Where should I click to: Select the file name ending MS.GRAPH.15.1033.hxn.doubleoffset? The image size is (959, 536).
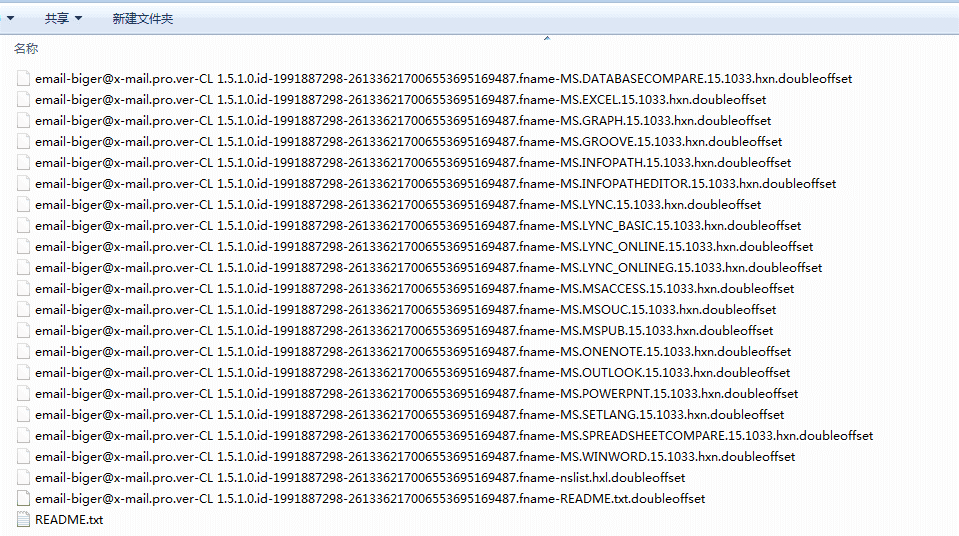pos(403,121)
